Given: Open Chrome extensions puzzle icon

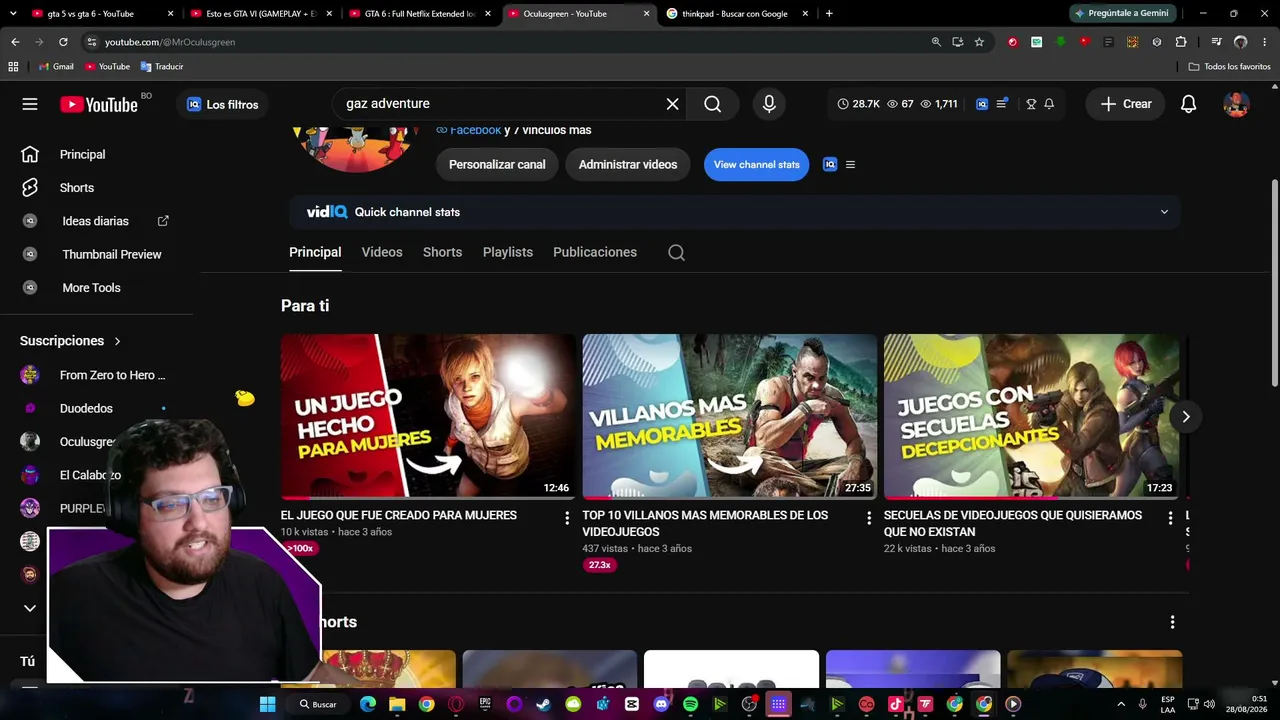Looking at the screenshot, I should tap(1181, 42).
